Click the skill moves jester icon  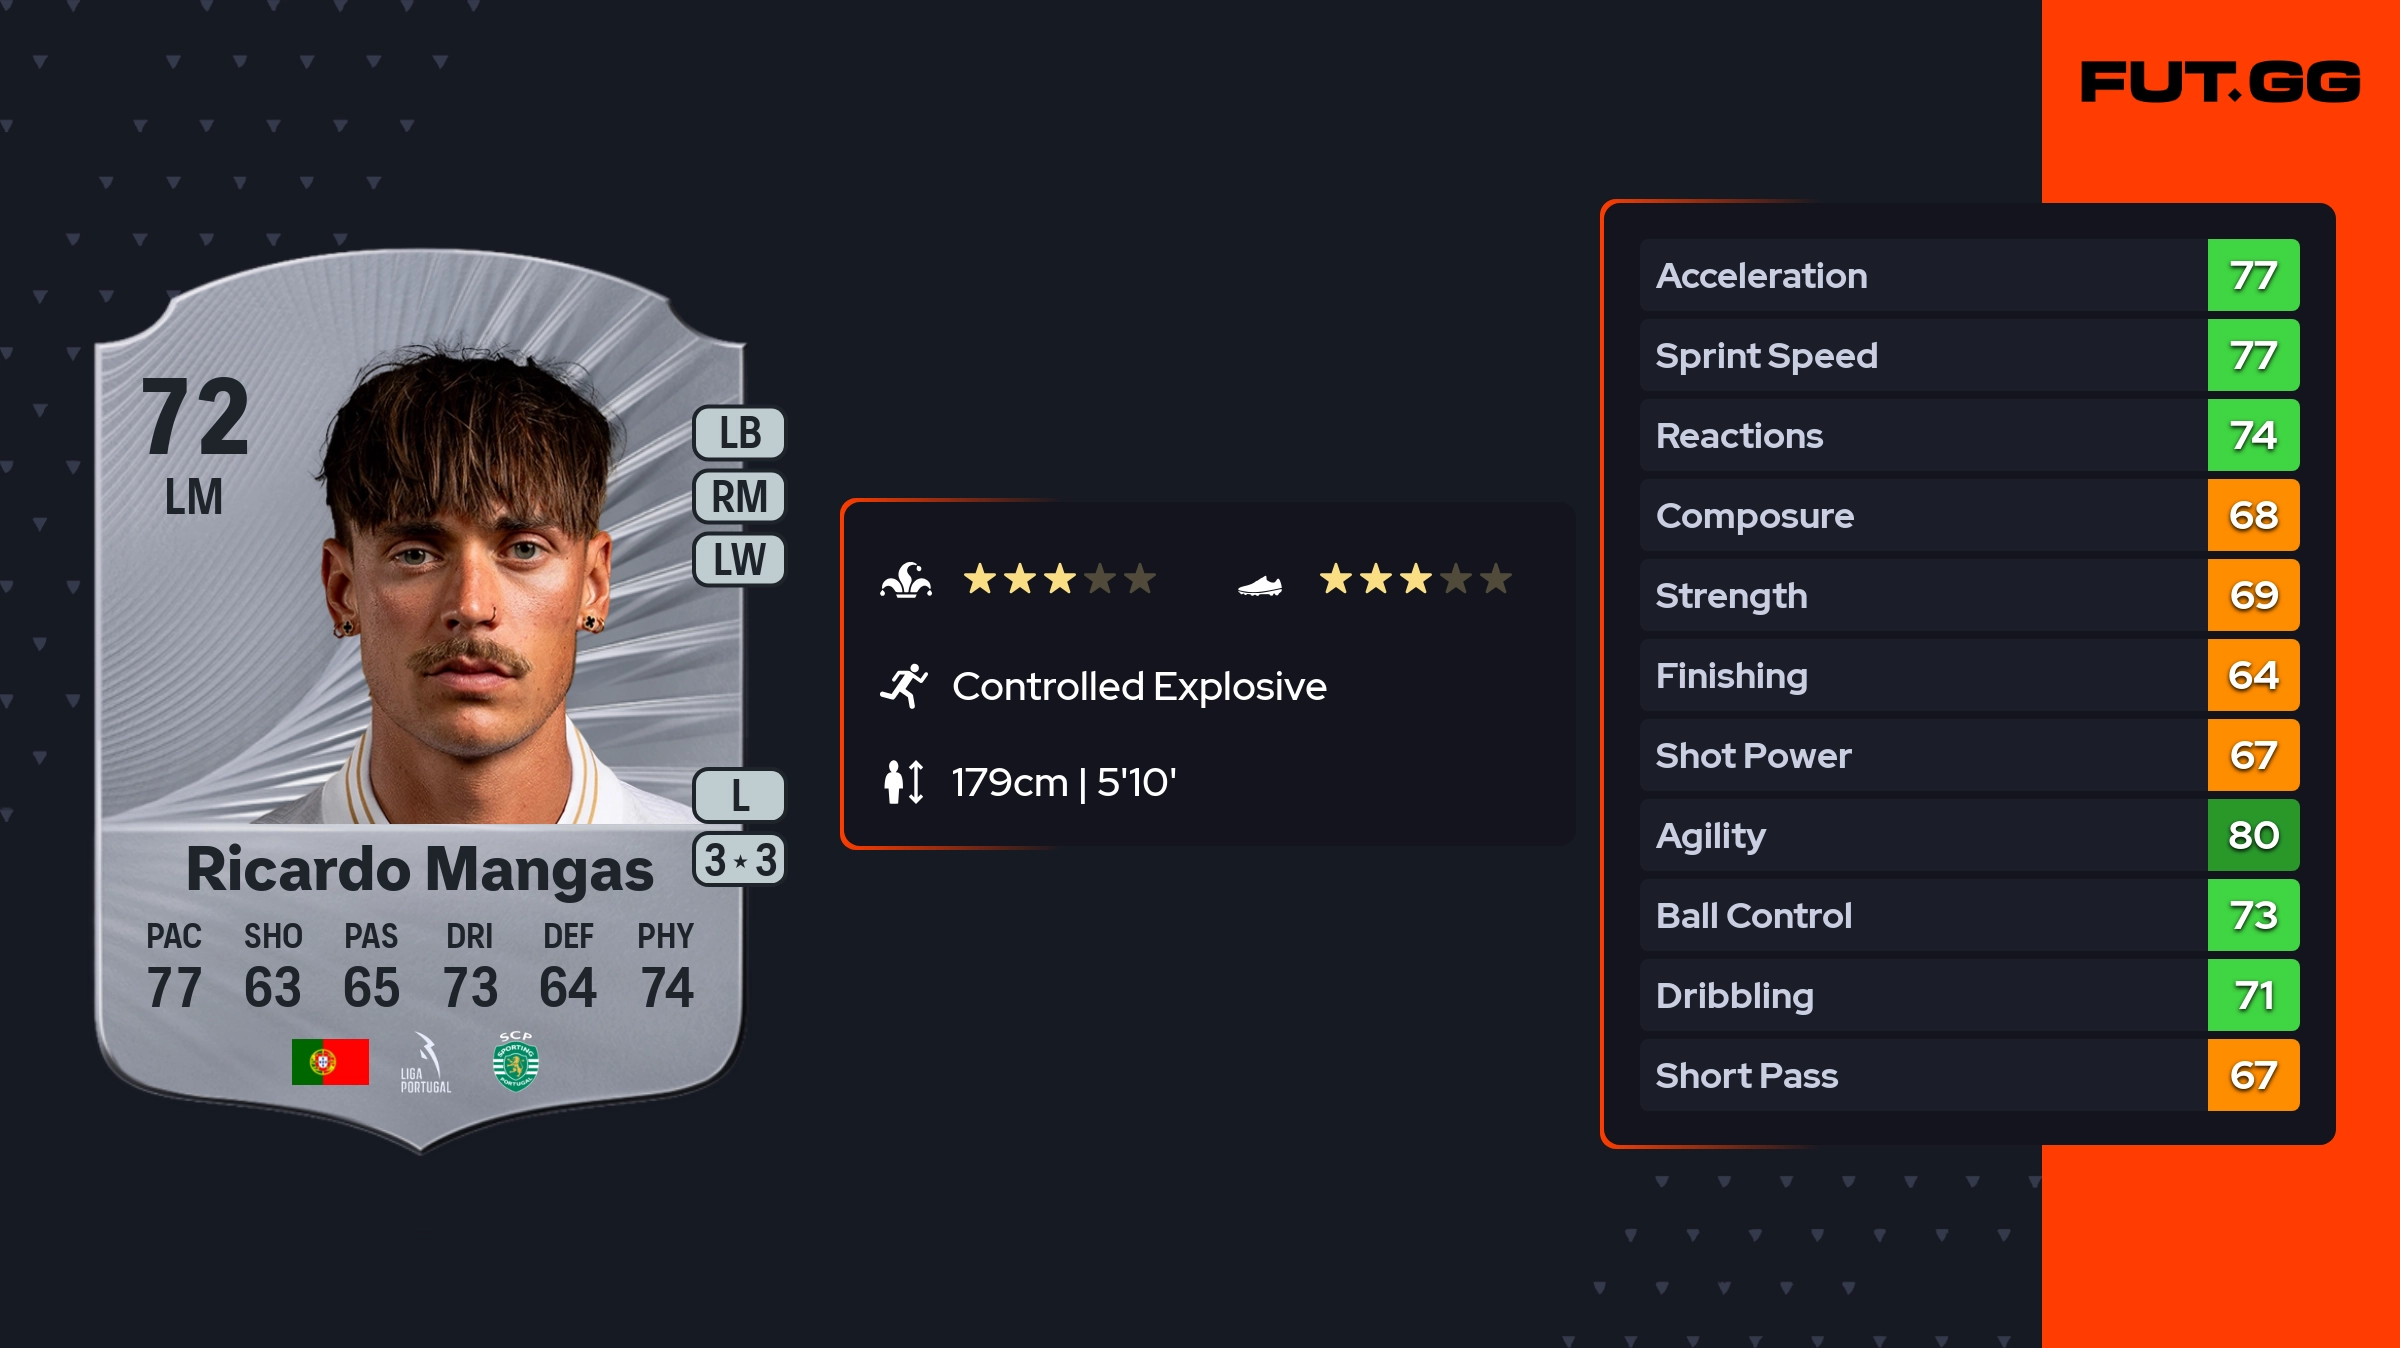tap(906, 580)
